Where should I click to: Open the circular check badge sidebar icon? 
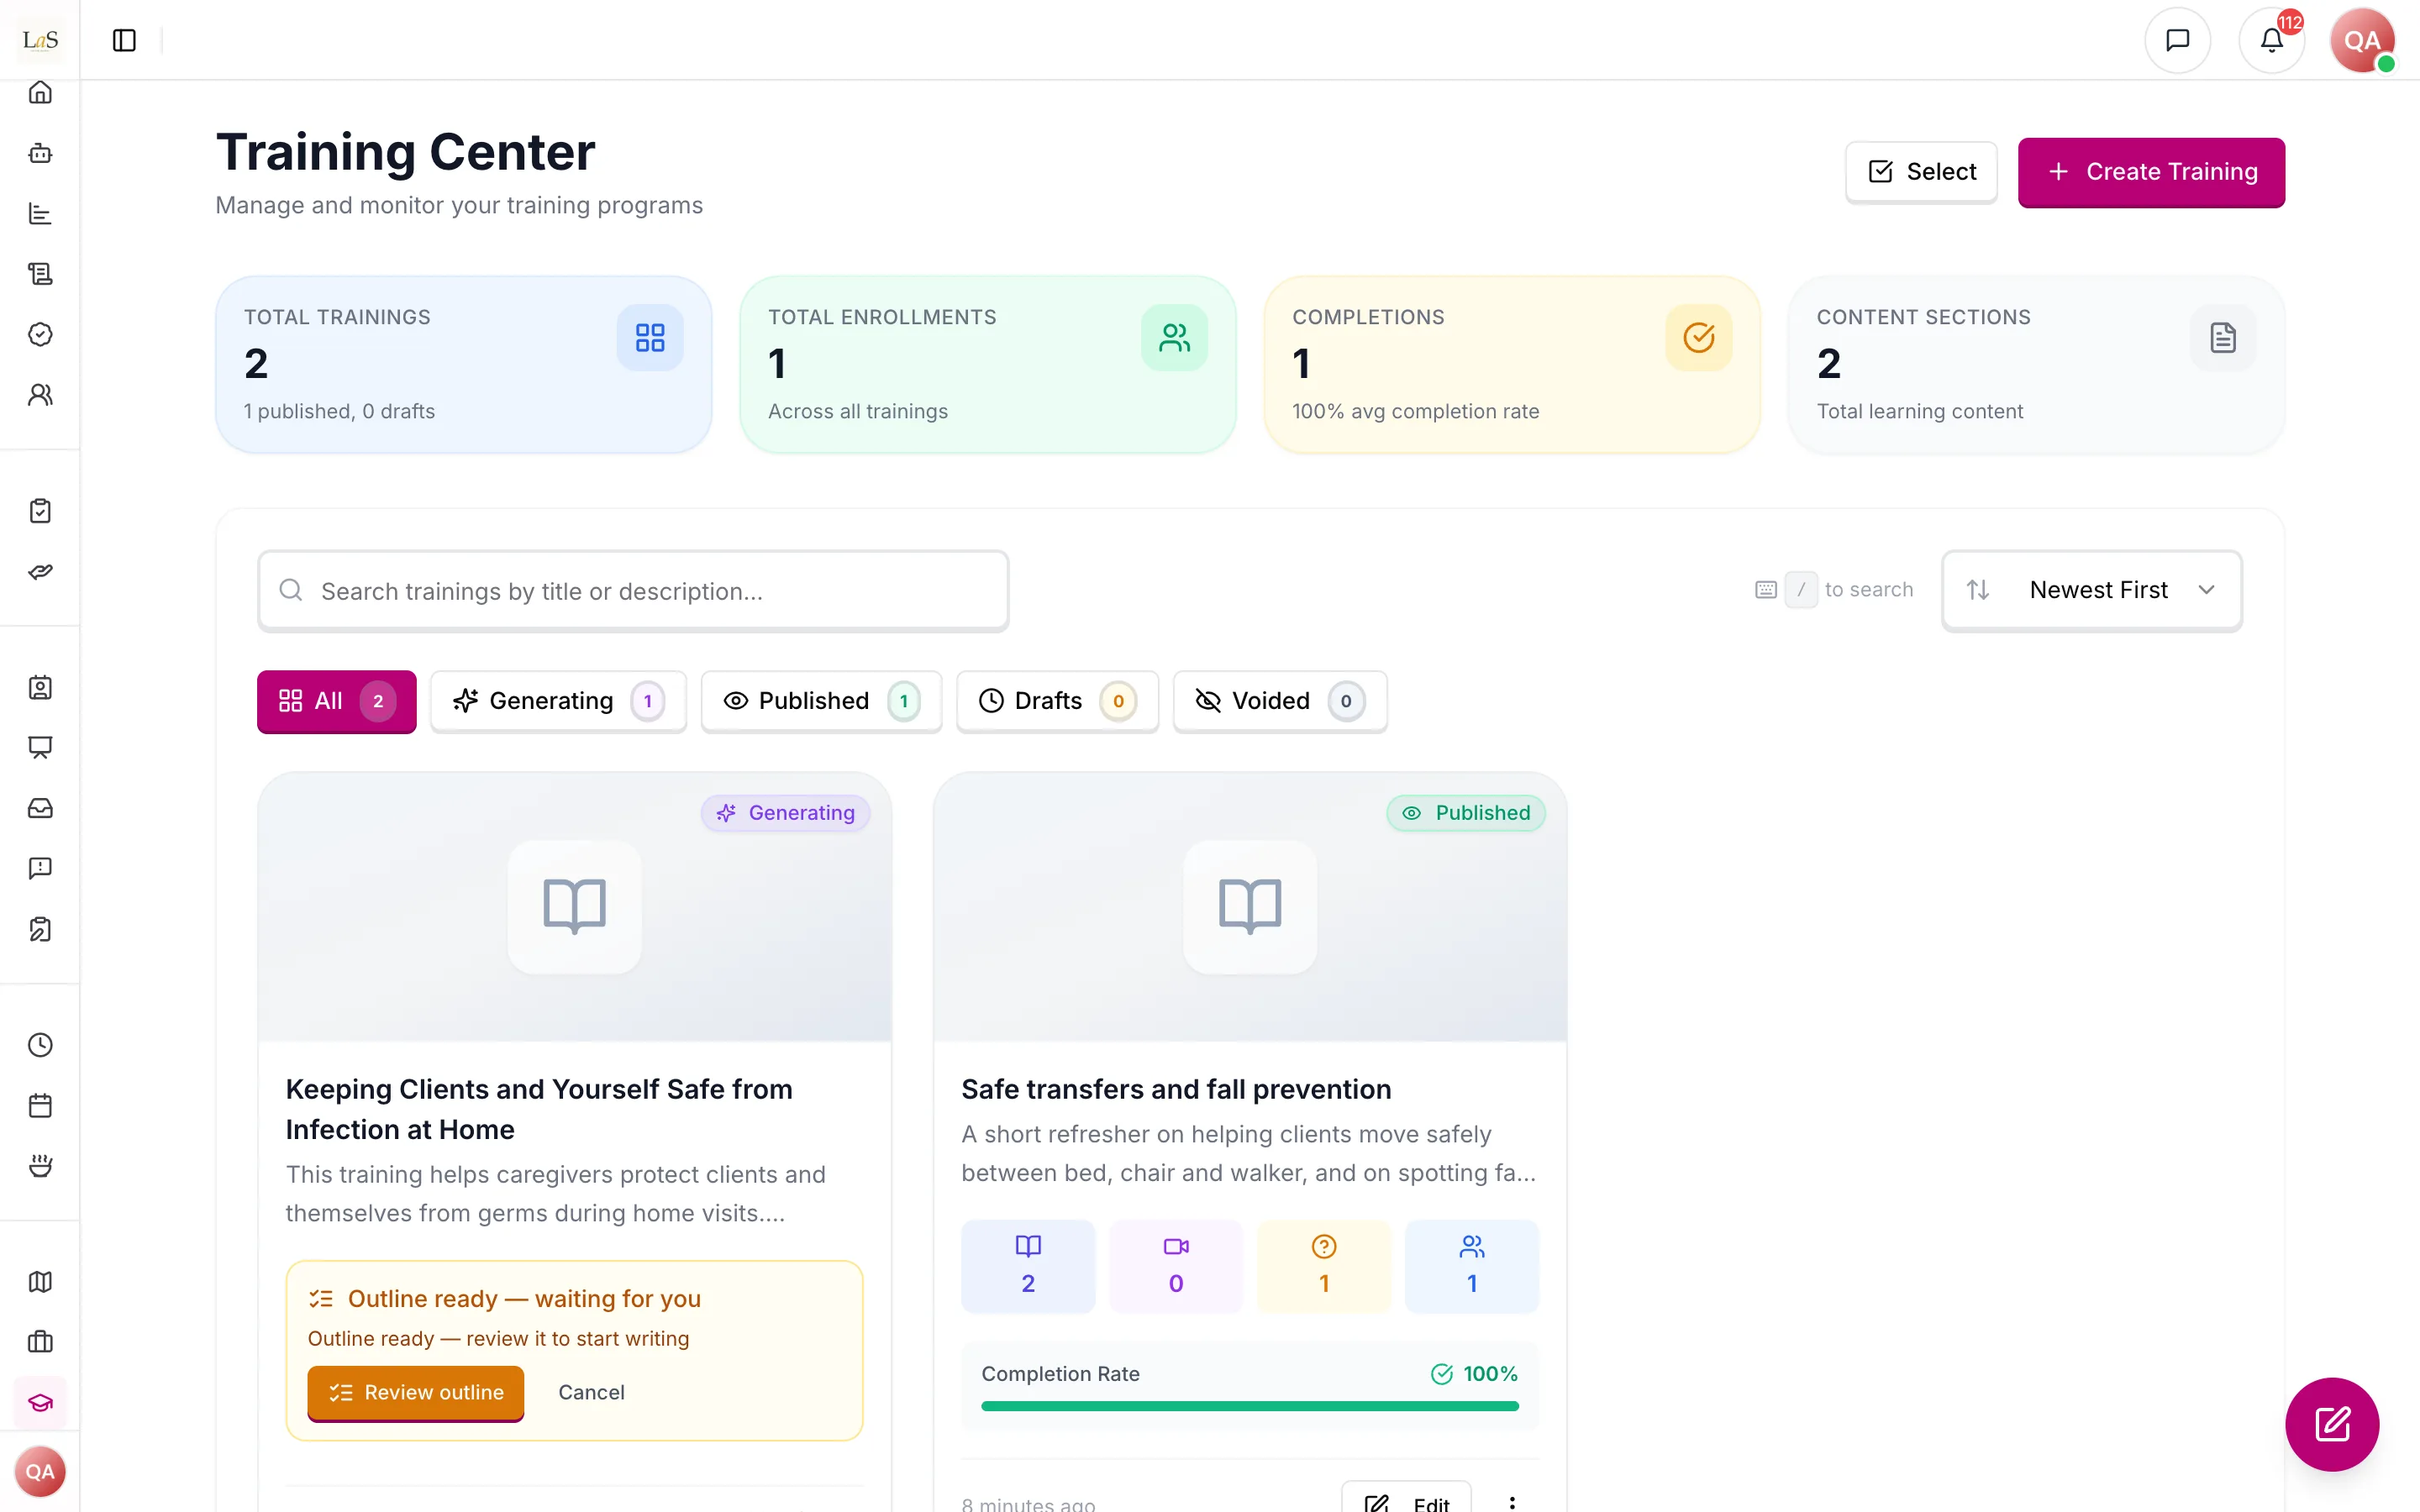40,334
